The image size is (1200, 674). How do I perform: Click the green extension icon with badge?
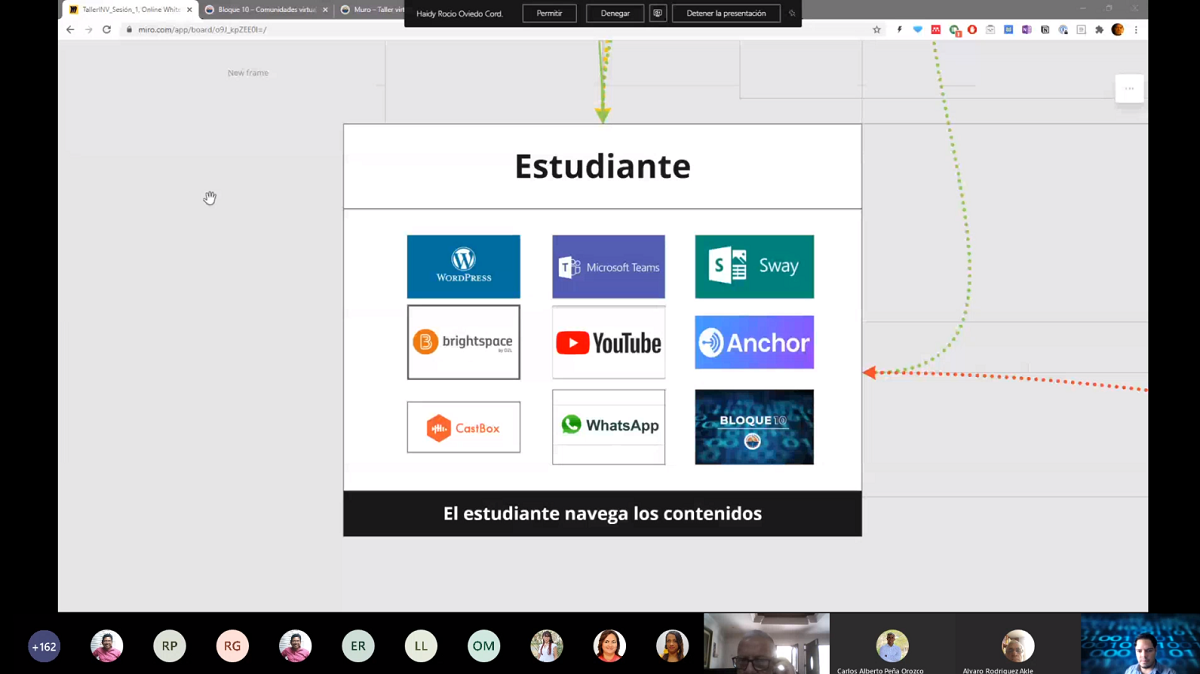[954, 31]
